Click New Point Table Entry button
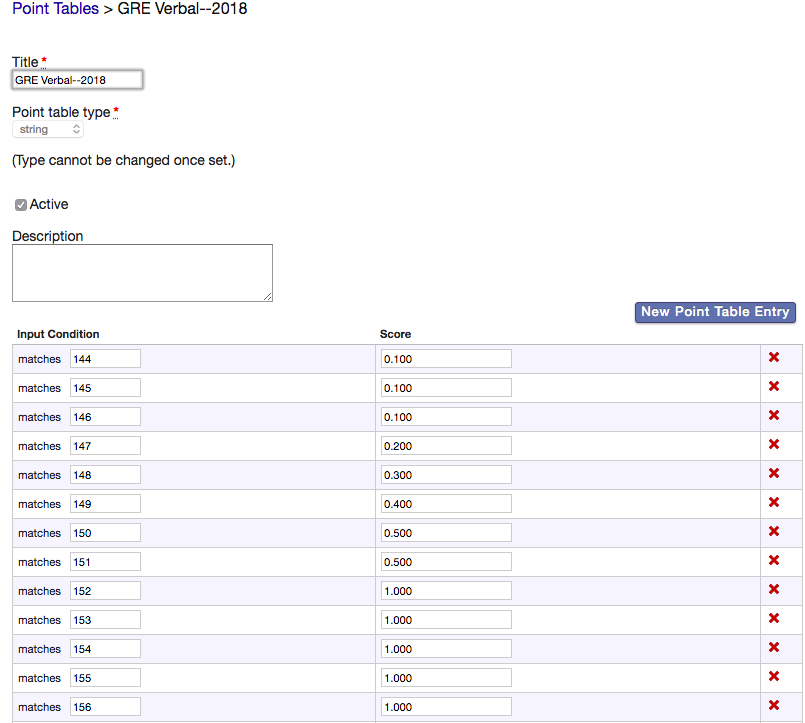The width and height of the screenshot is (805, 723). (715, 312)
